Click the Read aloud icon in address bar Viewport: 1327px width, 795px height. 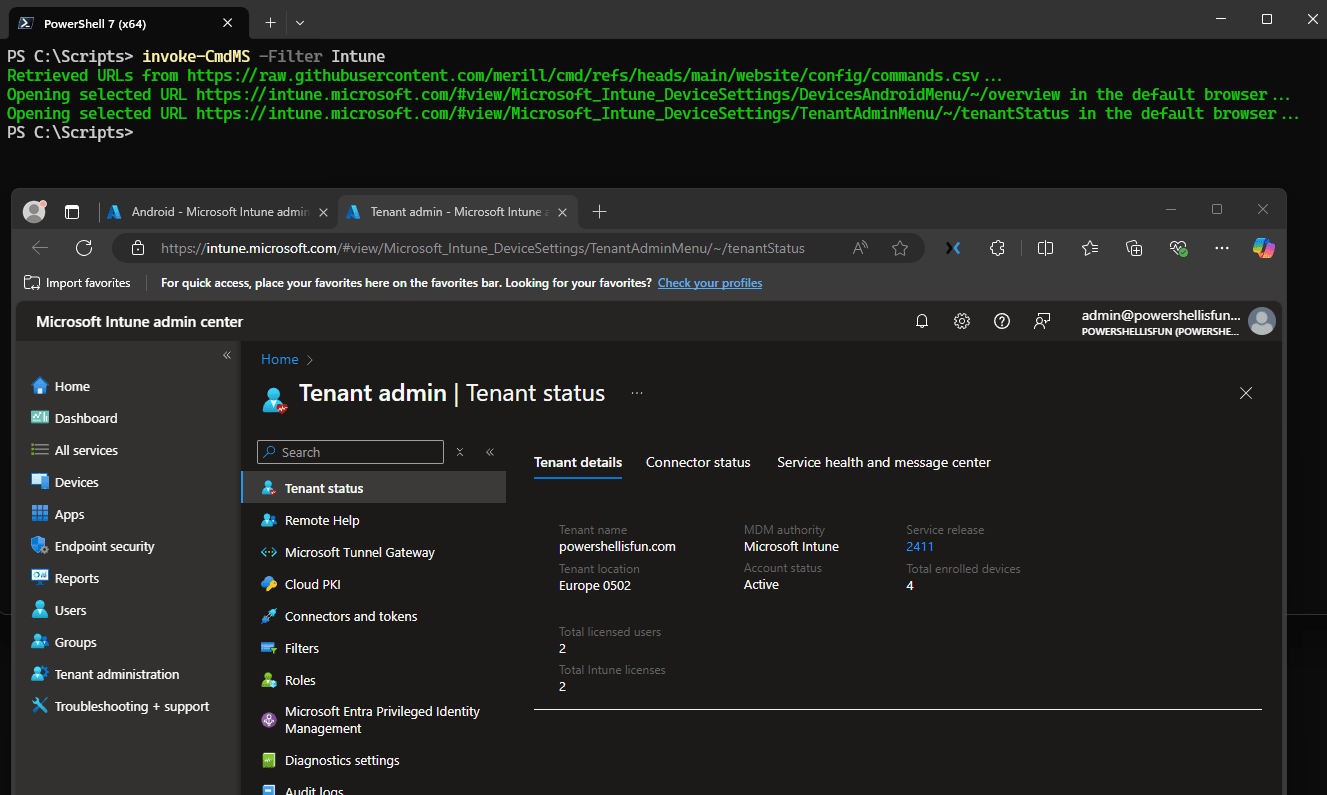click(860, 248)
